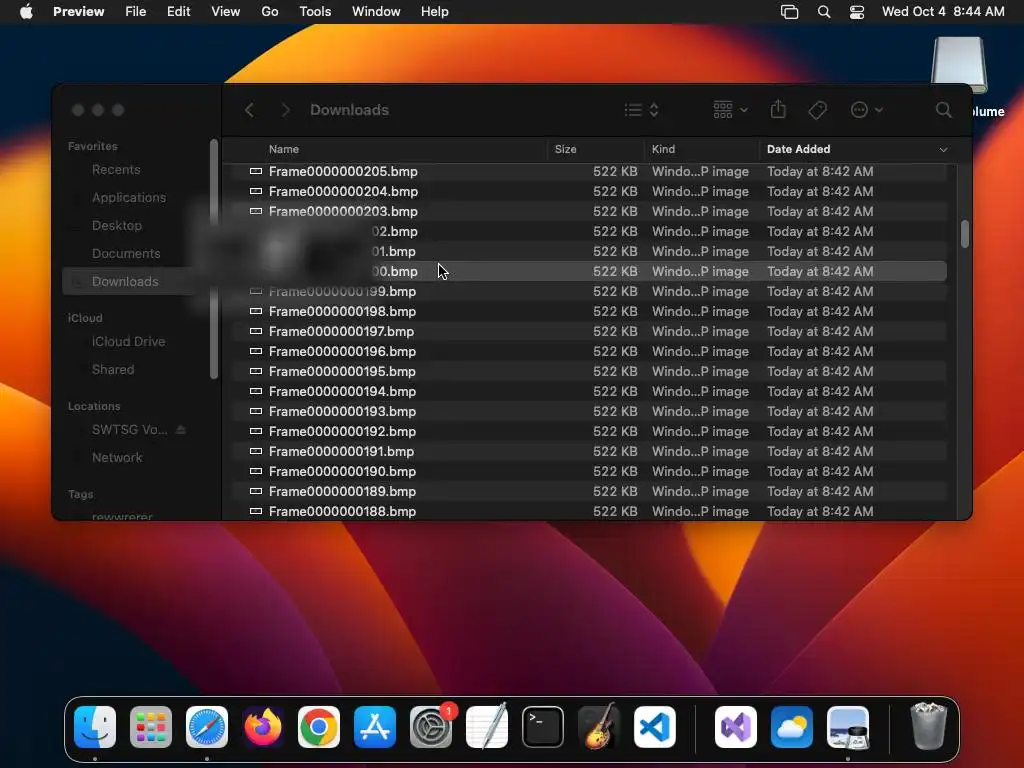Launch Visual Studio Code from Dock
The width and height of the screenshot is (1024, 768).
[655, 727]
